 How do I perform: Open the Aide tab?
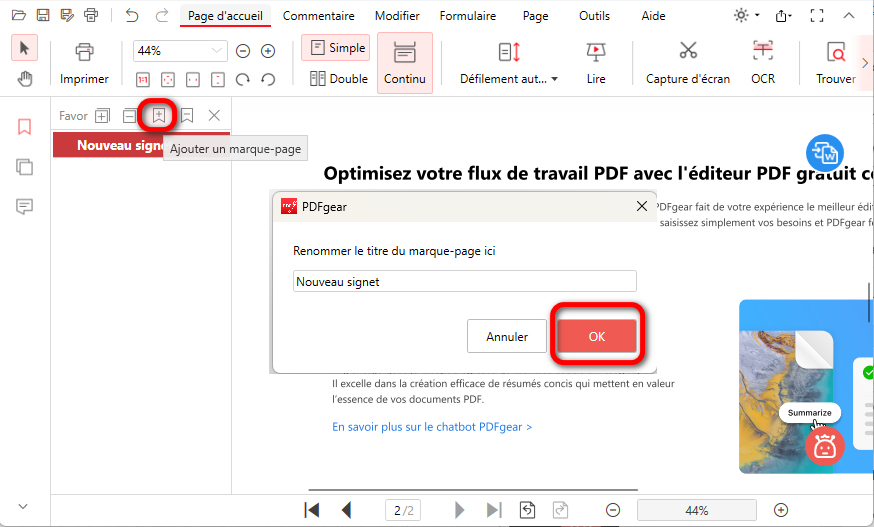click(653, 16)
